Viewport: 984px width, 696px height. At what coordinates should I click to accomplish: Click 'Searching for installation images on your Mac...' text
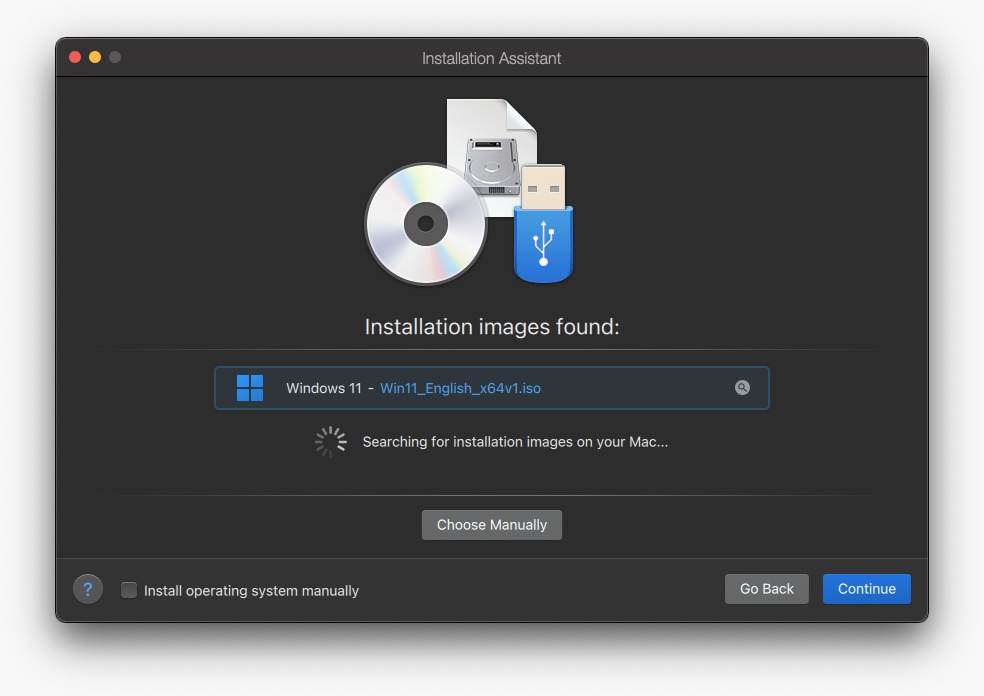(x=515, y=442)
